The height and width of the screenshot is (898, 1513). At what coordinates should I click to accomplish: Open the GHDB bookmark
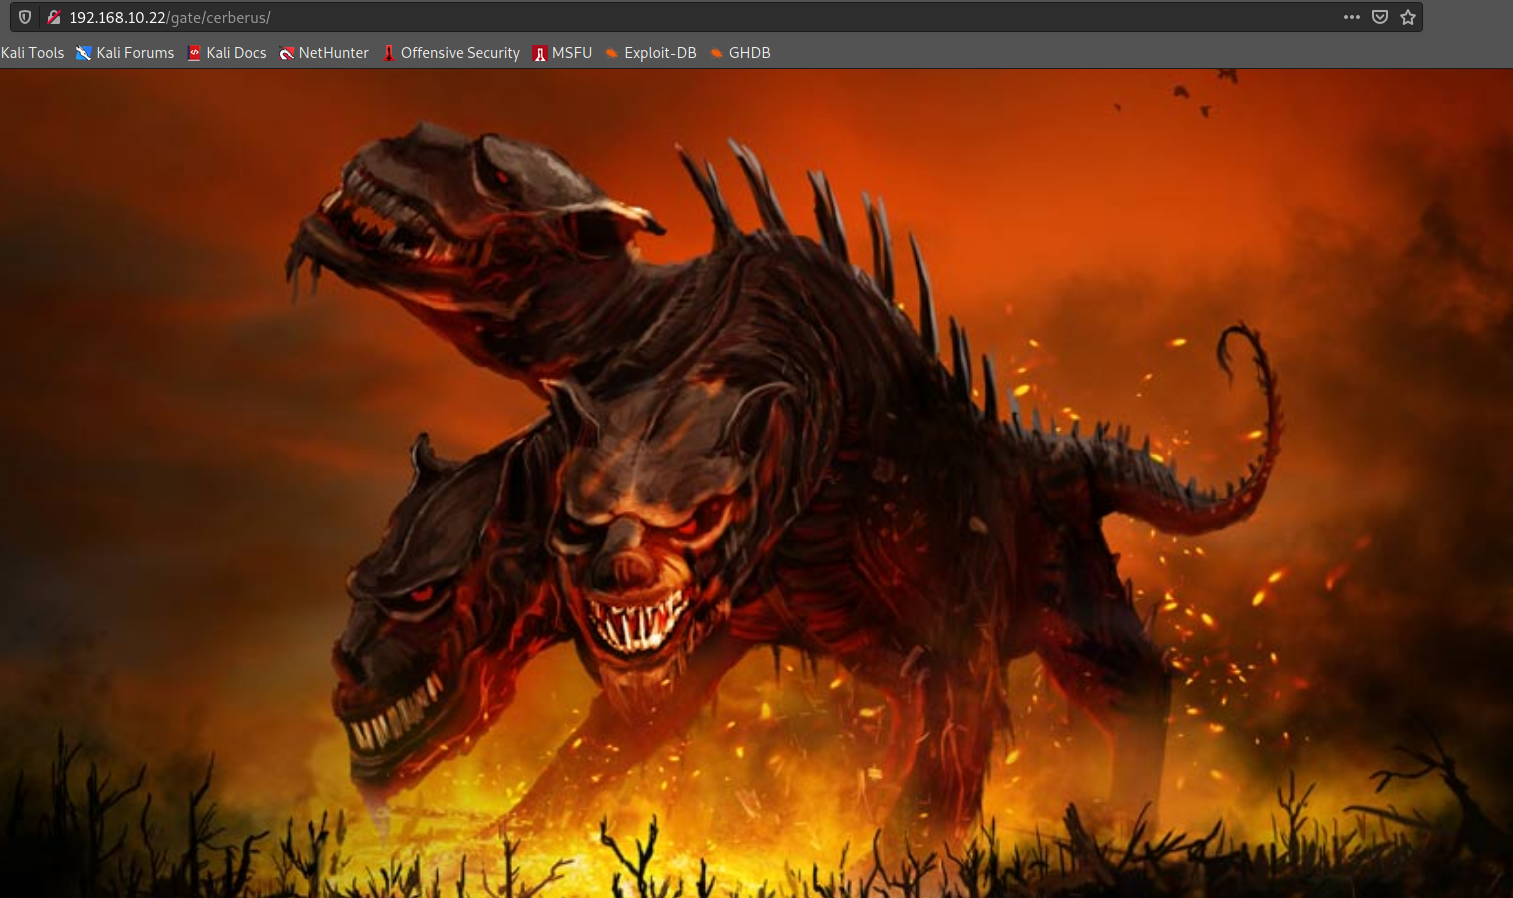point(740,53)
